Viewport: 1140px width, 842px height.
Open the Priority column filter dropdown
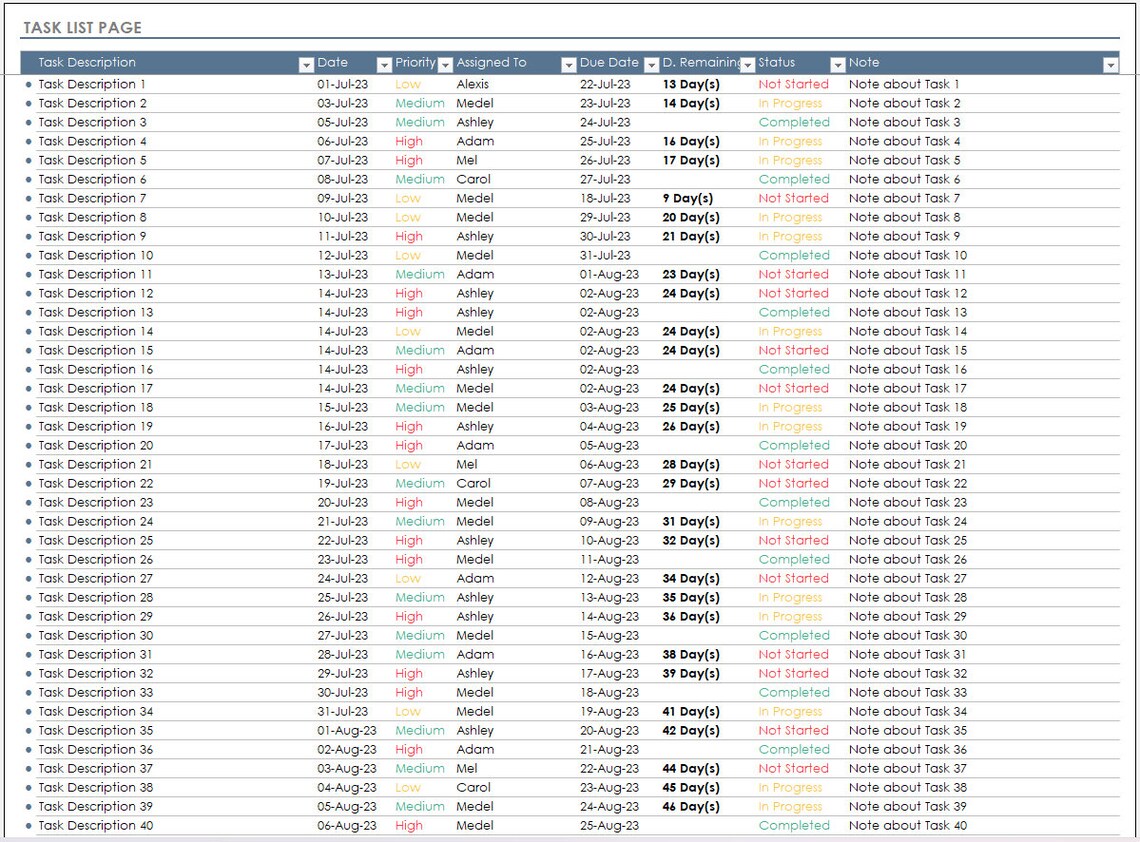point(447,62)
